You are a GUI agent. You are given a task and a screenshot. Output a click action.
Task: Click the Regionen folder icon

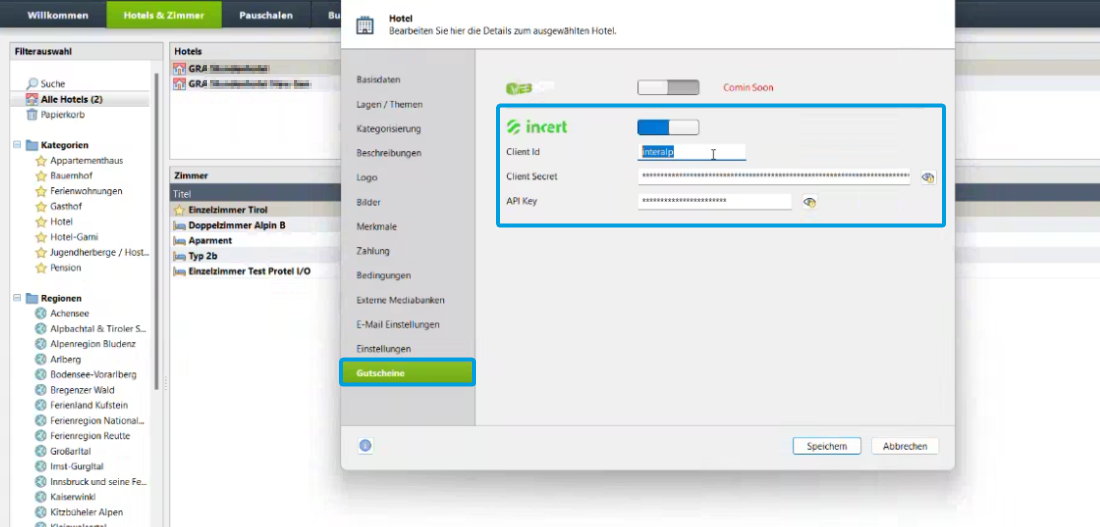pyautogui.click(x=32, y=298)
